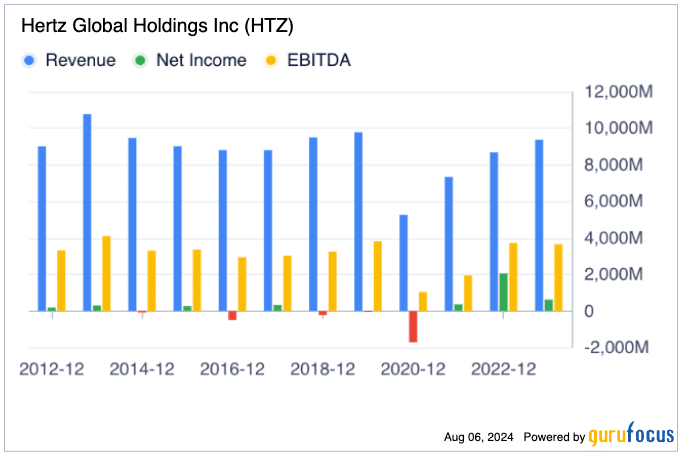The image size is (682, 455).
Task: Click the 2022-12 green net income bar
Action: tap(504, 292)
